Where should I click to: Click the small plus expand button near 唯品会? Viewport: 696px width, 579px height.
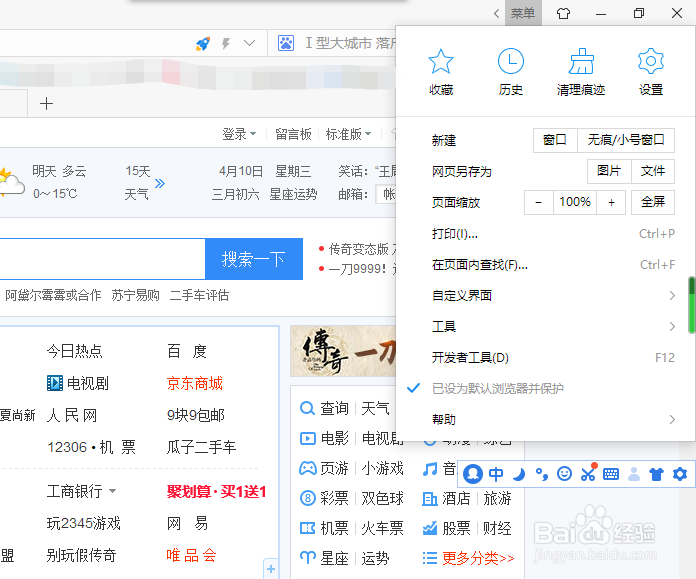pos(271,569)
